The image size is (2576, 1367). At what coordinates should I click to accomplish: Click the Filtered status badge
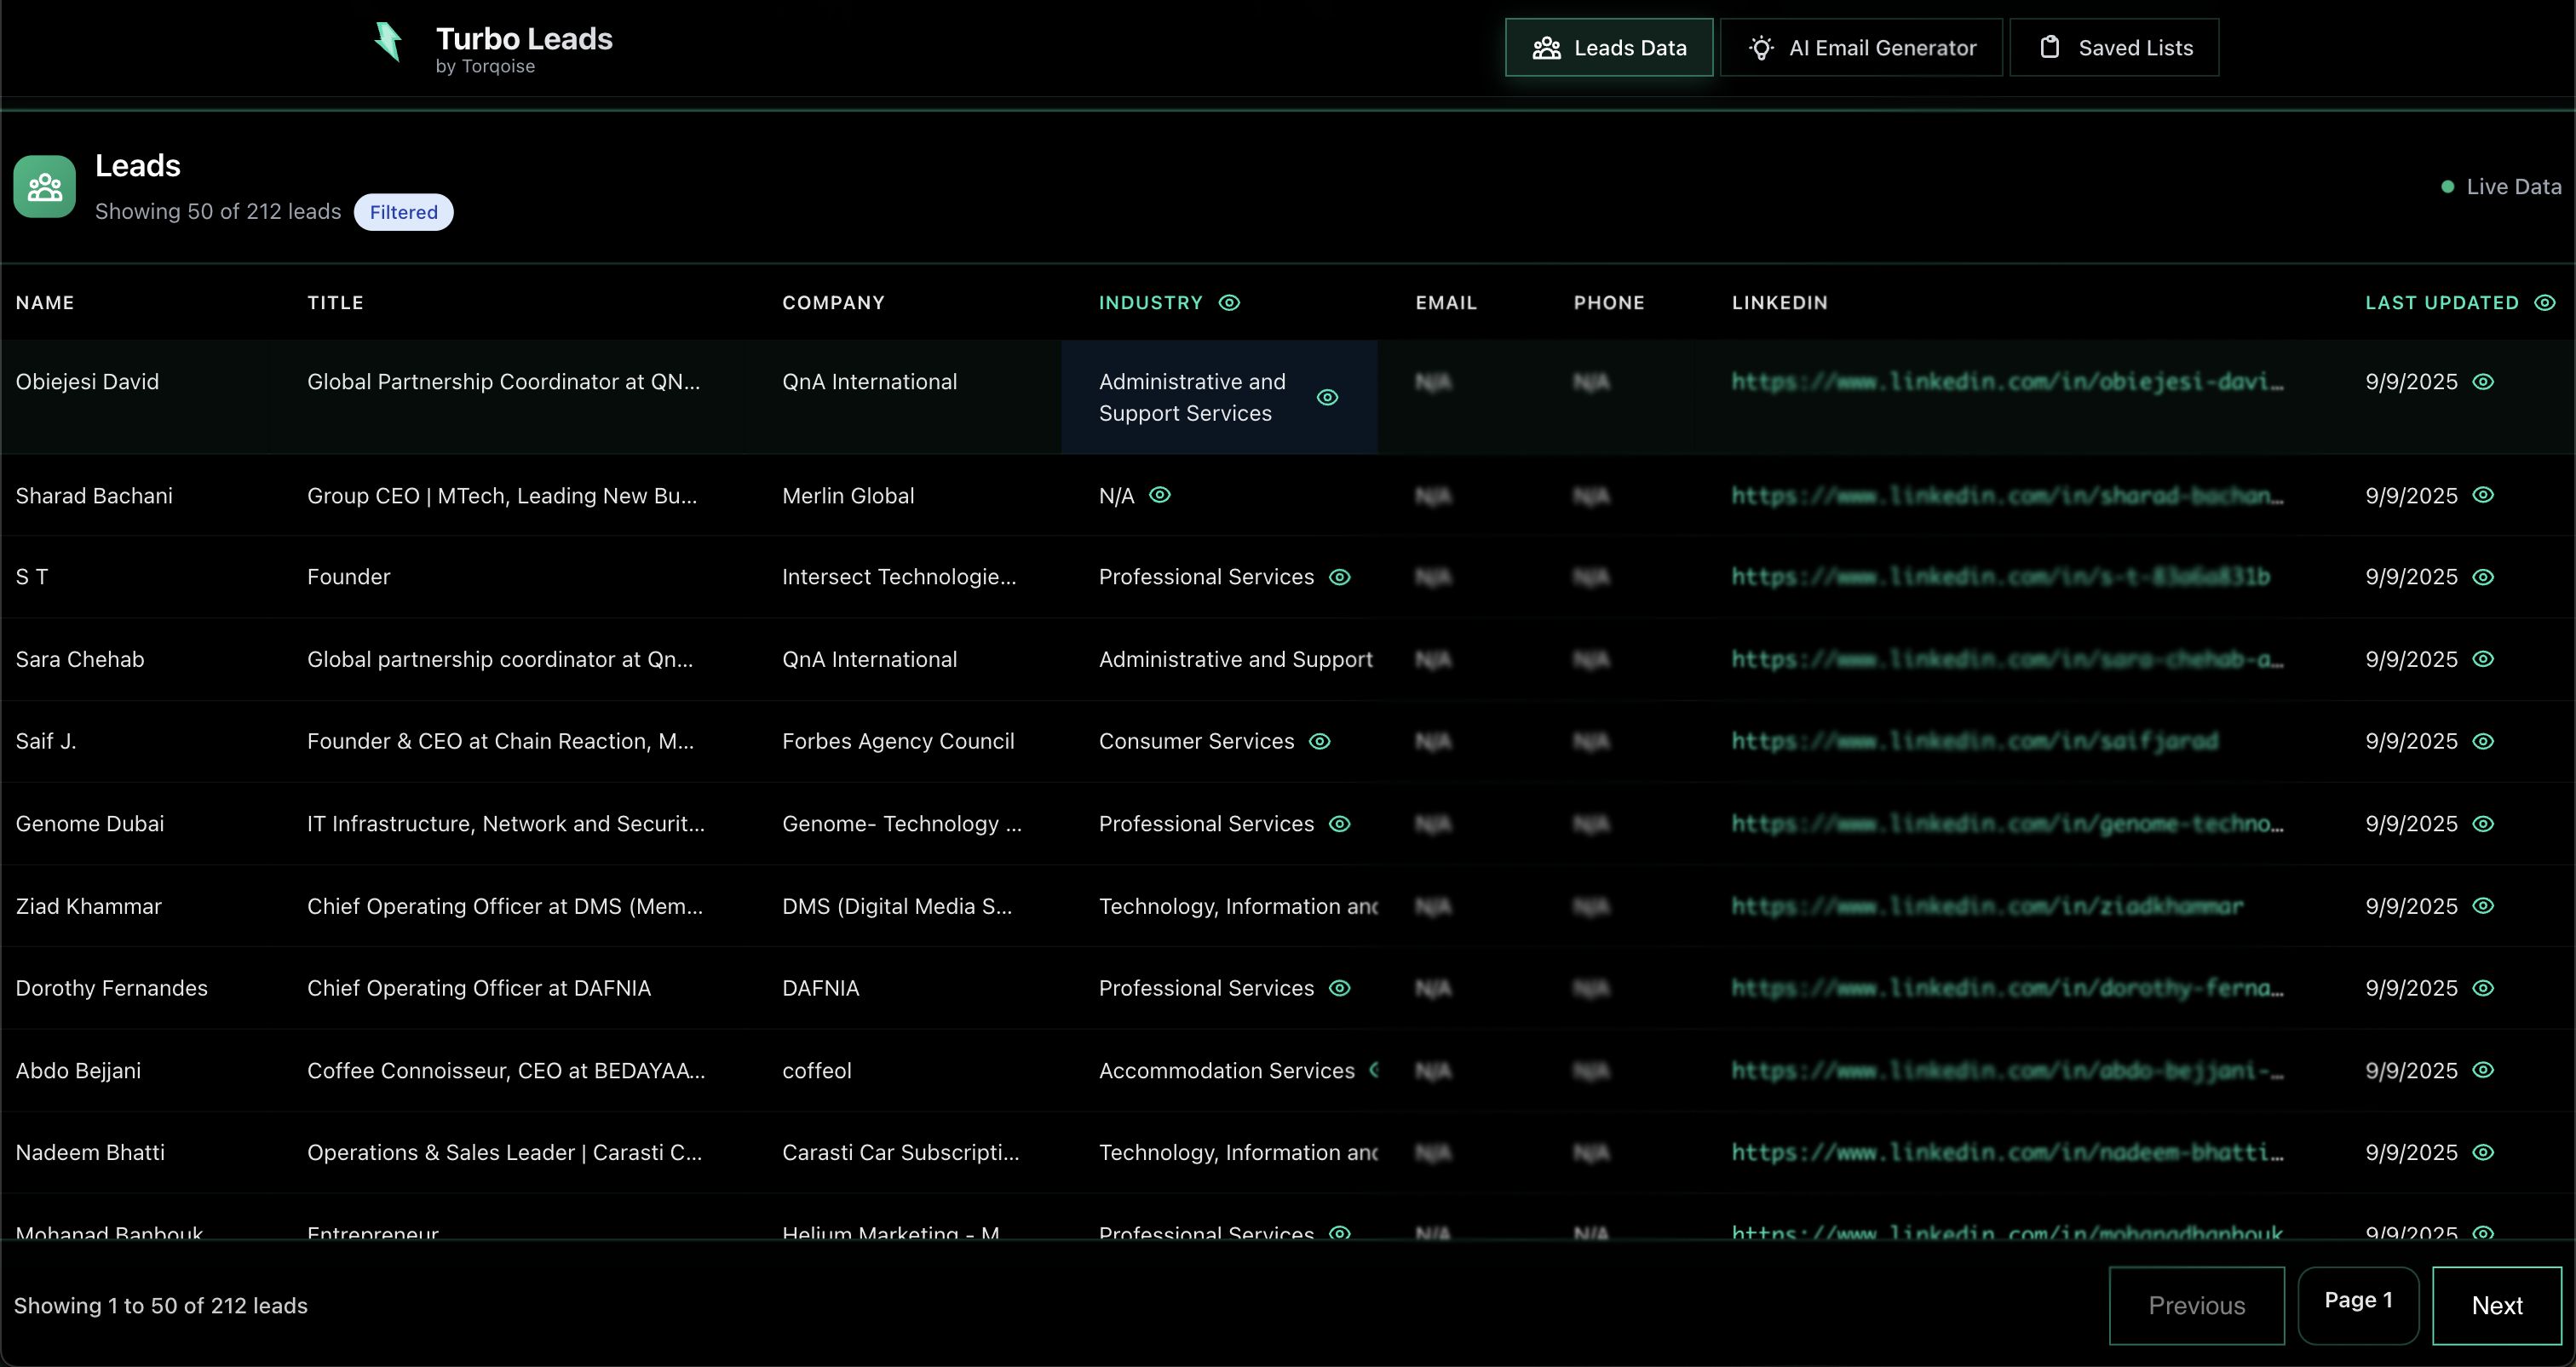pyautogui.click(x=404, y=211)
